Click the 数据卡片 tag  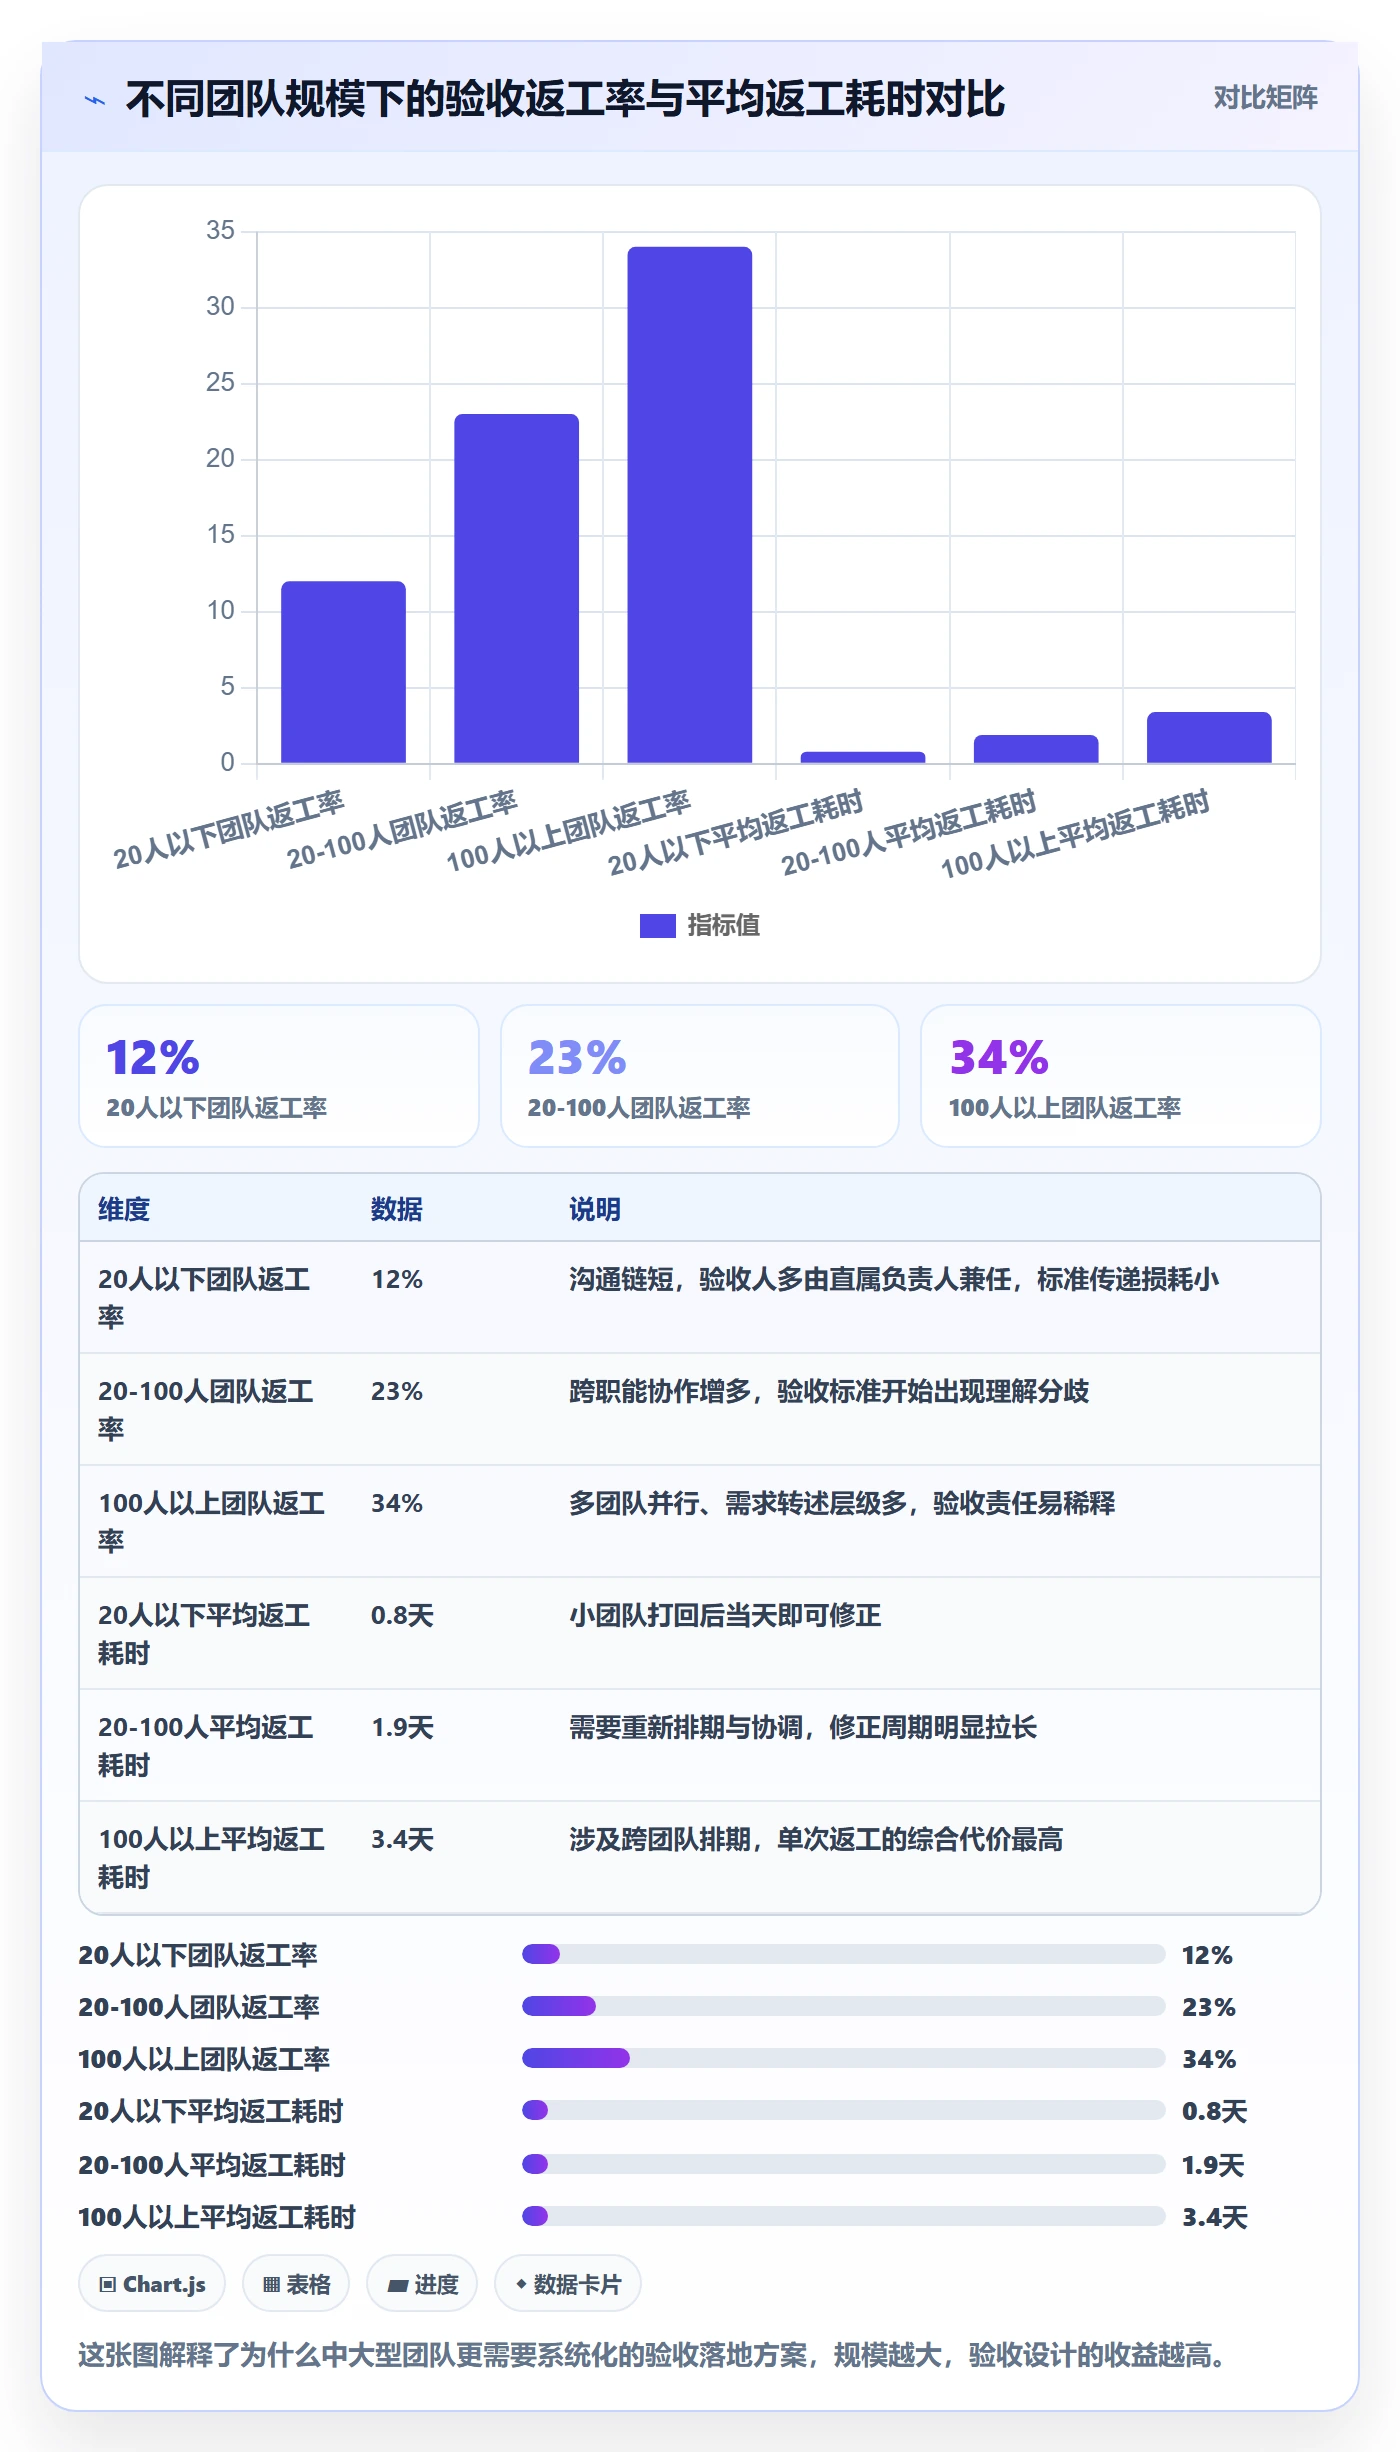click(x=568, y=2284)
